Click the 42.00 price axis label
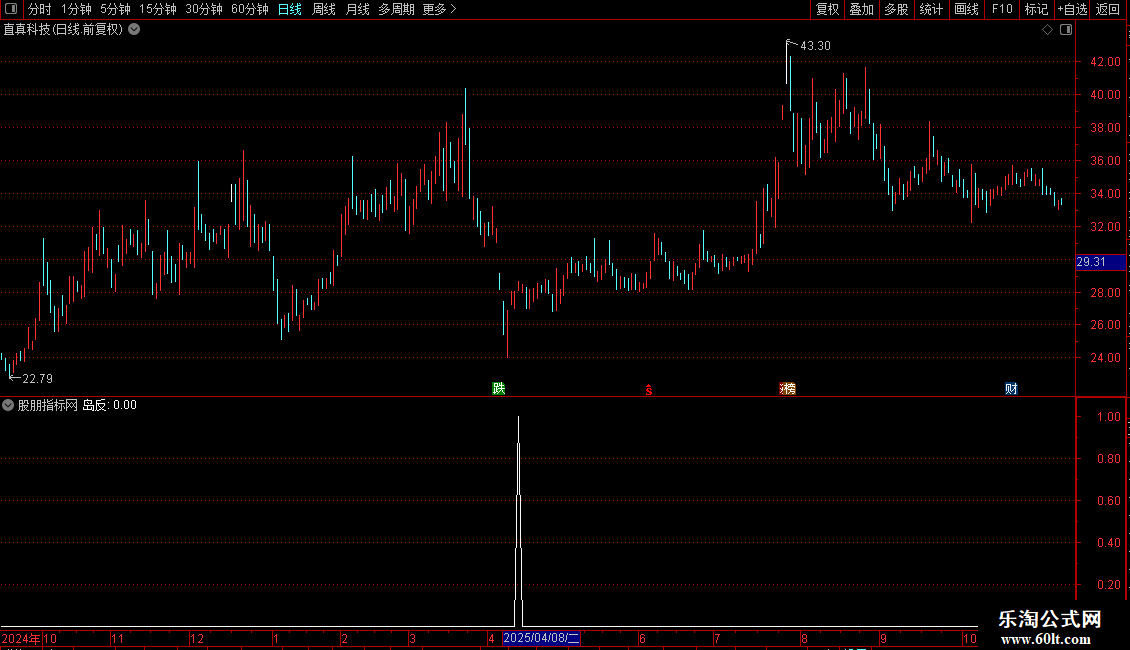This screenshot has width=1130, height=650. click(1105, 62)
